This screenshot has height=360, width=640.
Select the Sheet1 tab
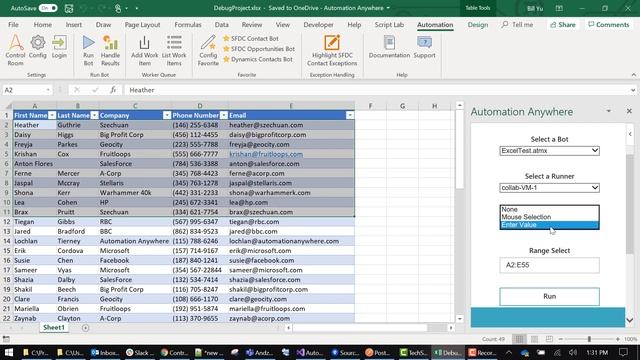tap(54, 328)
